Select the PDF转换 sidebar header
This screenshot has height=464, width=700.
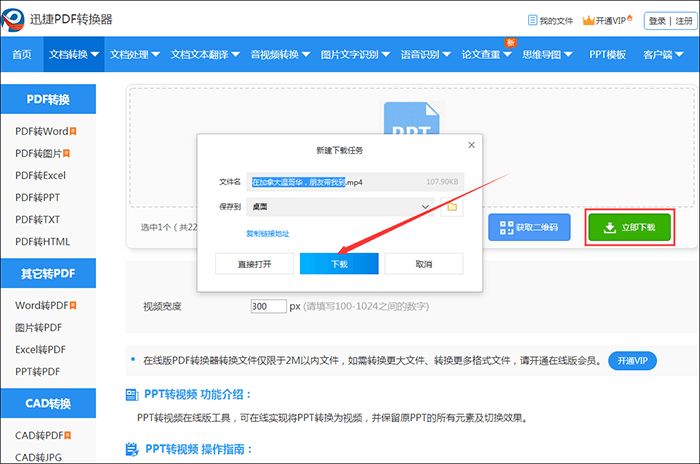pos(48,99)
